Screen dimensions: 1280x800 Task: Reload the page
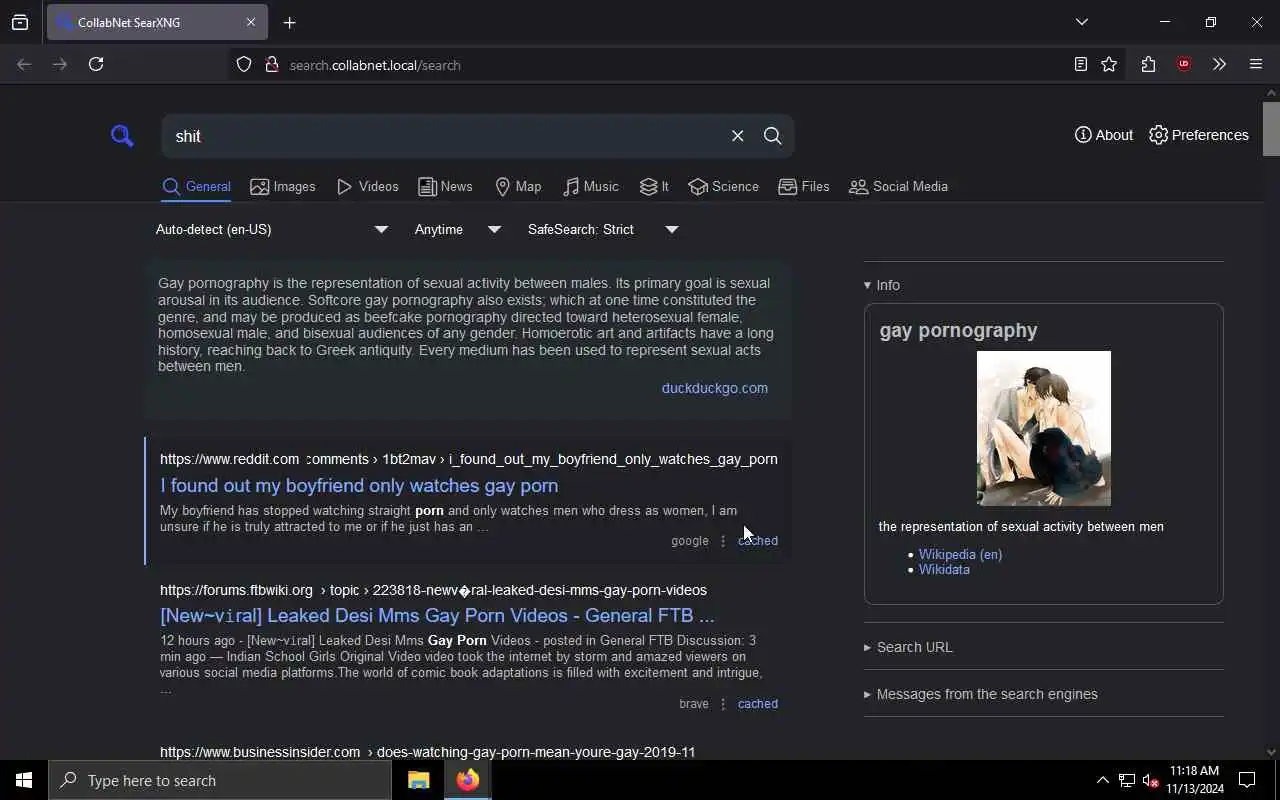96,64
